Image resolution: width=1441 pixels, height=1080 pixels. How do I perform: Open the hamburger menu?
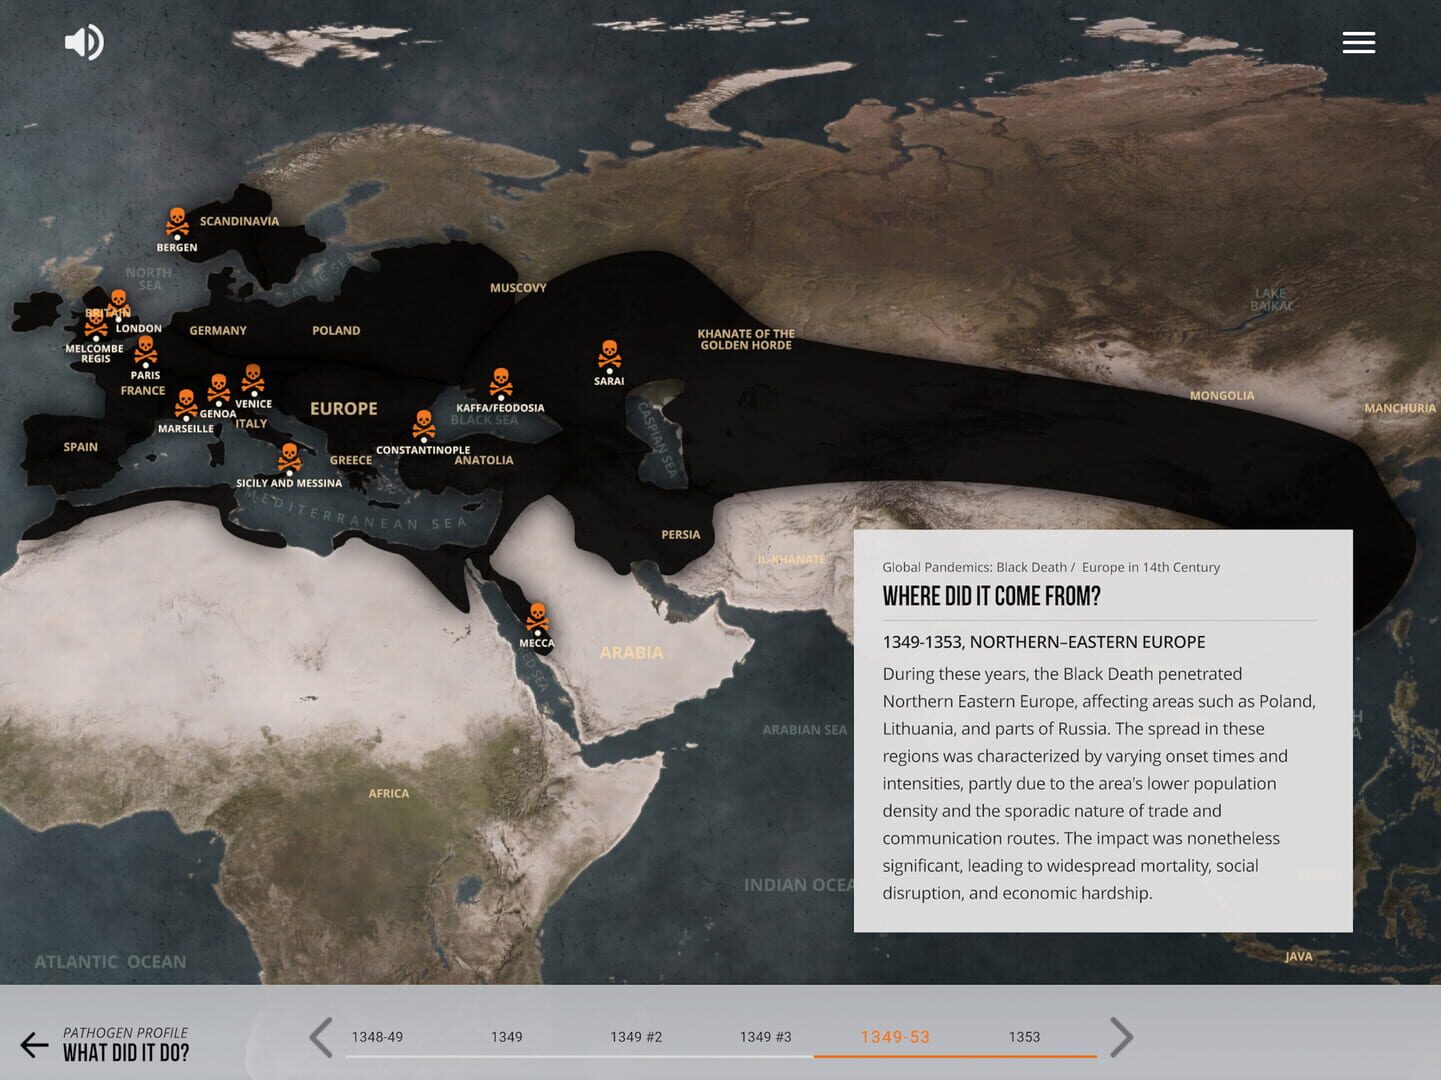click(1358, 42)
